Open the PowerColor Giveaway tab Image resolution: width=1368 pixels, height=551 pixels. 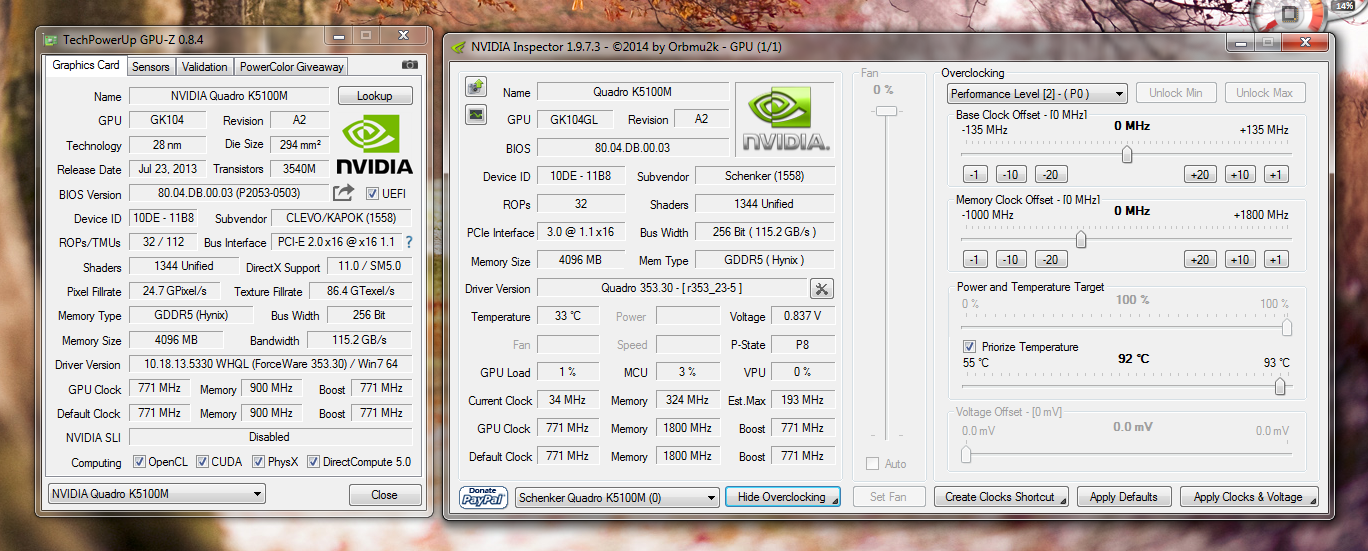pos(291,67)
